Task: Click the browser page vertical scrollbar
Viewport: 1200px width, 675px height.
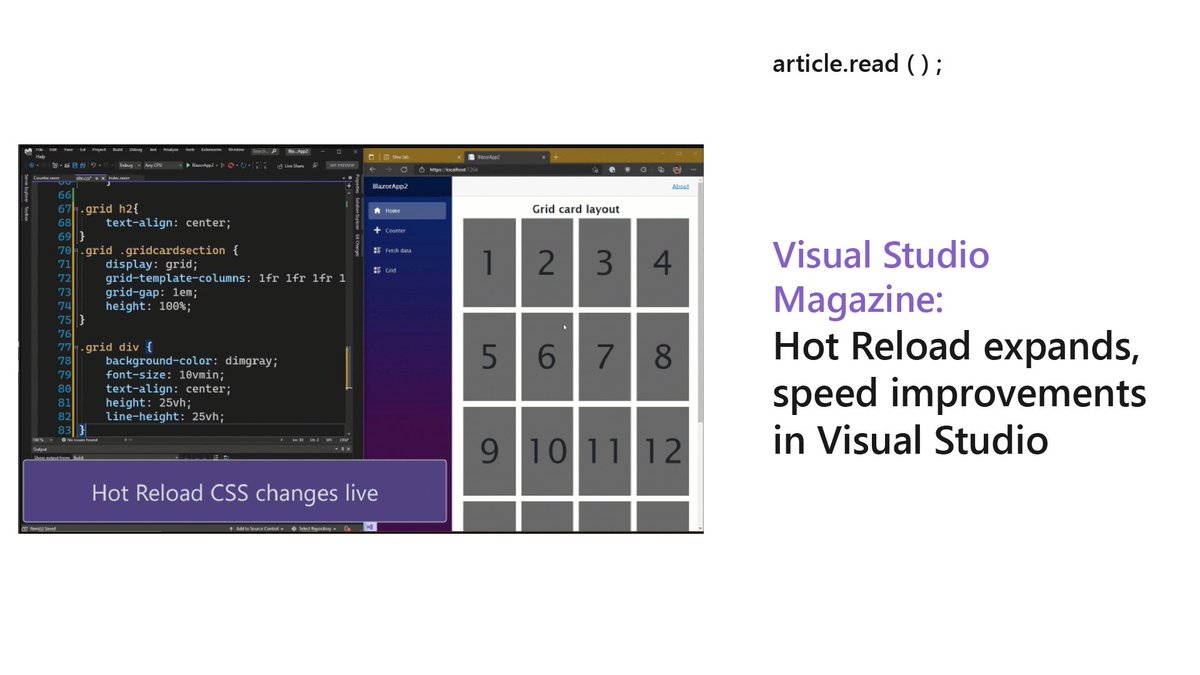Action: pos(699,355)
